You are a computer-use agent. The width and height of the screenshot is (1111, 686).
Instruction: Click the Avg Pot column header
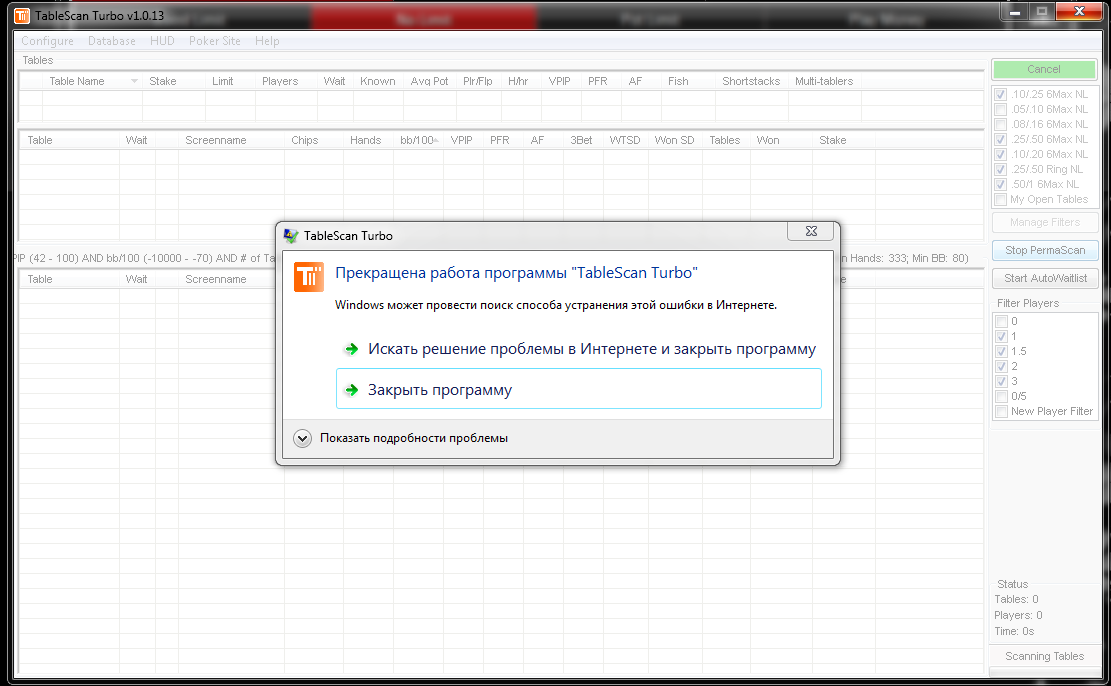pos(429,81)
